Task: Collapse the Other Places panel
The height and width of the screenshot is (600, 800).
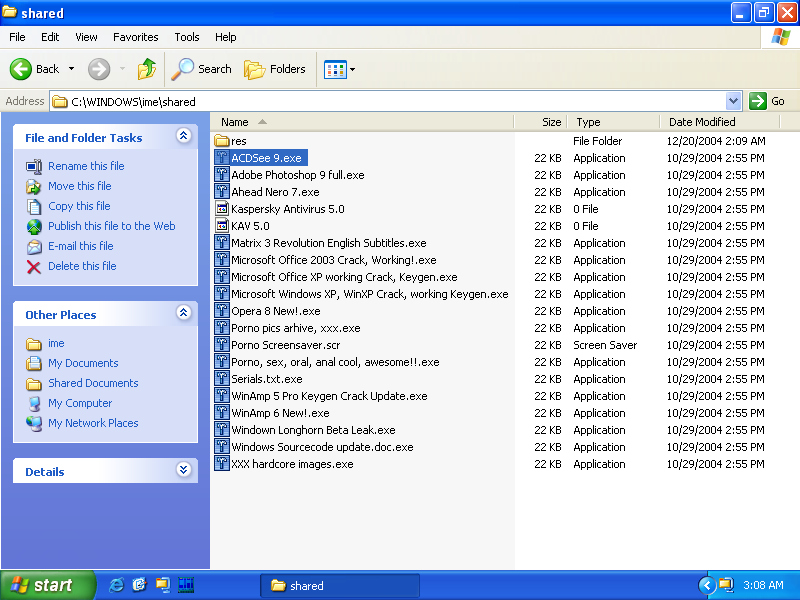Action: [184, 313]
